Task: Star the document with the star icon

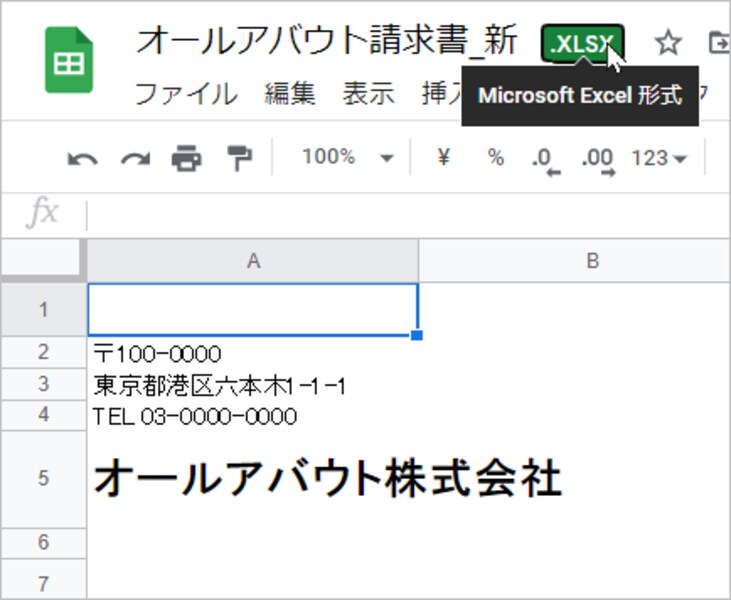Action: [668, 43]
